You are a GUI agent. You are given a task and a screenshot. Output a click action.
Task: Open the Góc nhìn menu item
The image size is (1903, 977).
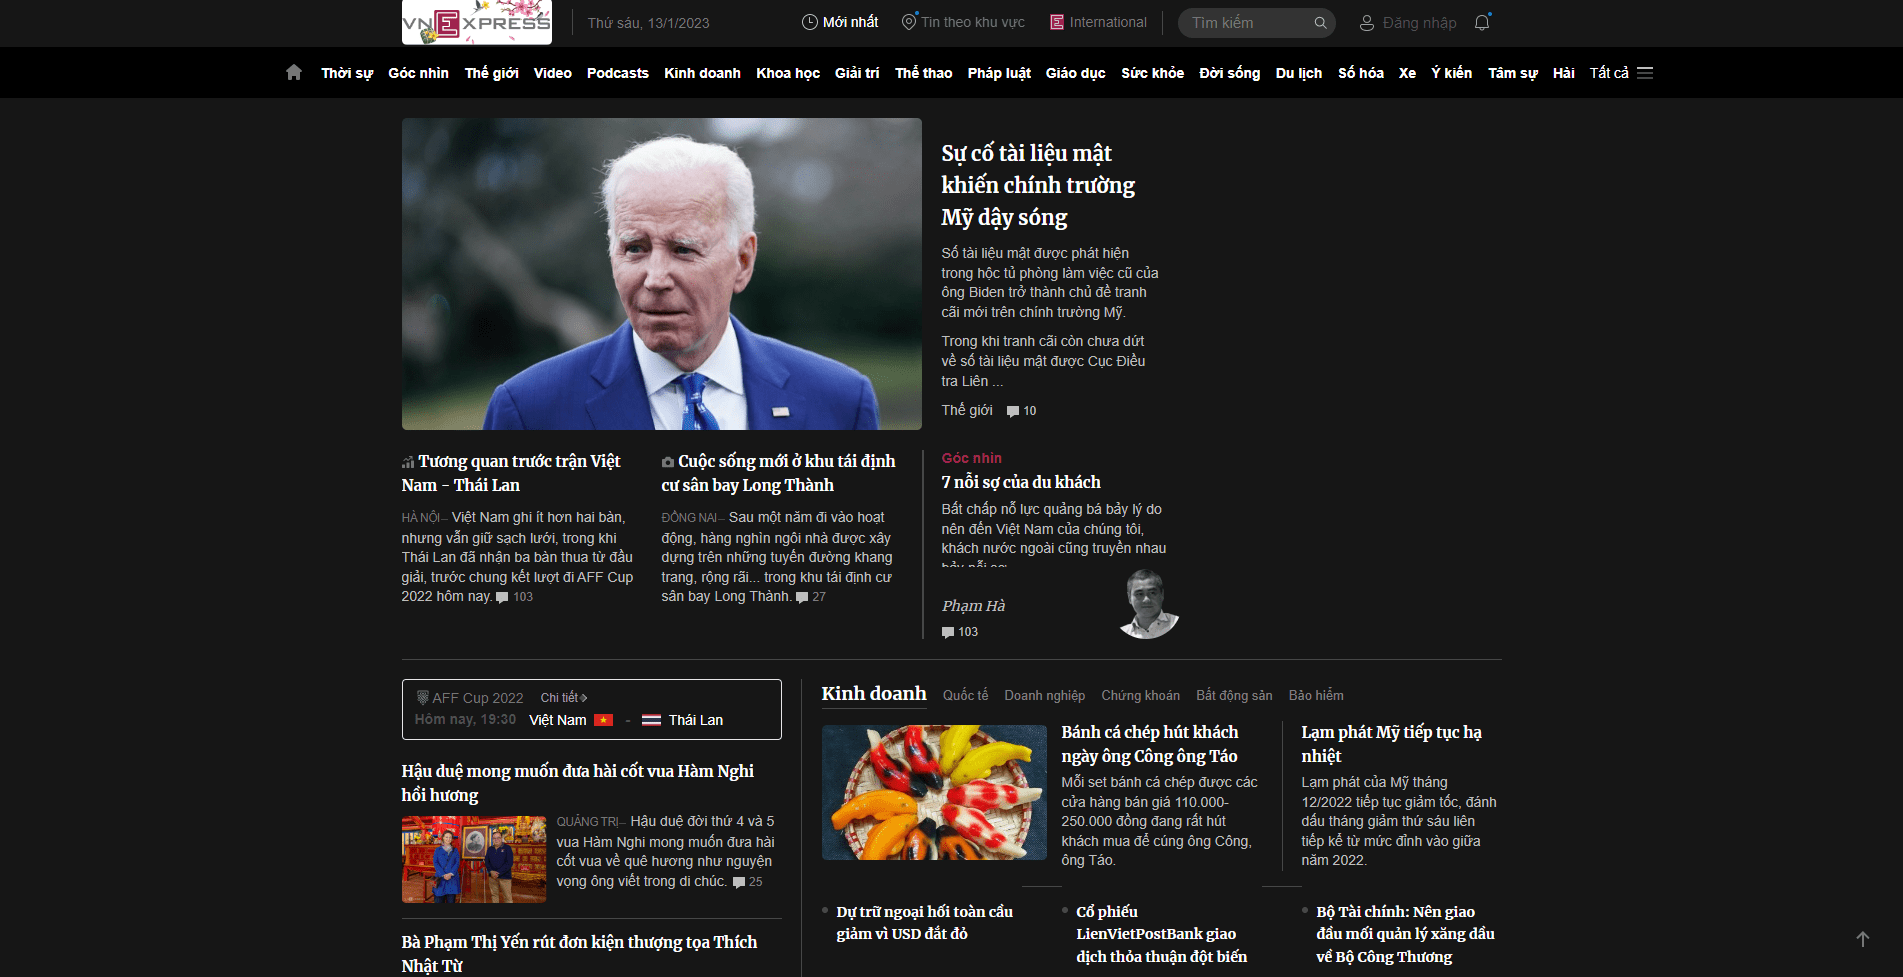pyautogui.click(x=419, y=73)
